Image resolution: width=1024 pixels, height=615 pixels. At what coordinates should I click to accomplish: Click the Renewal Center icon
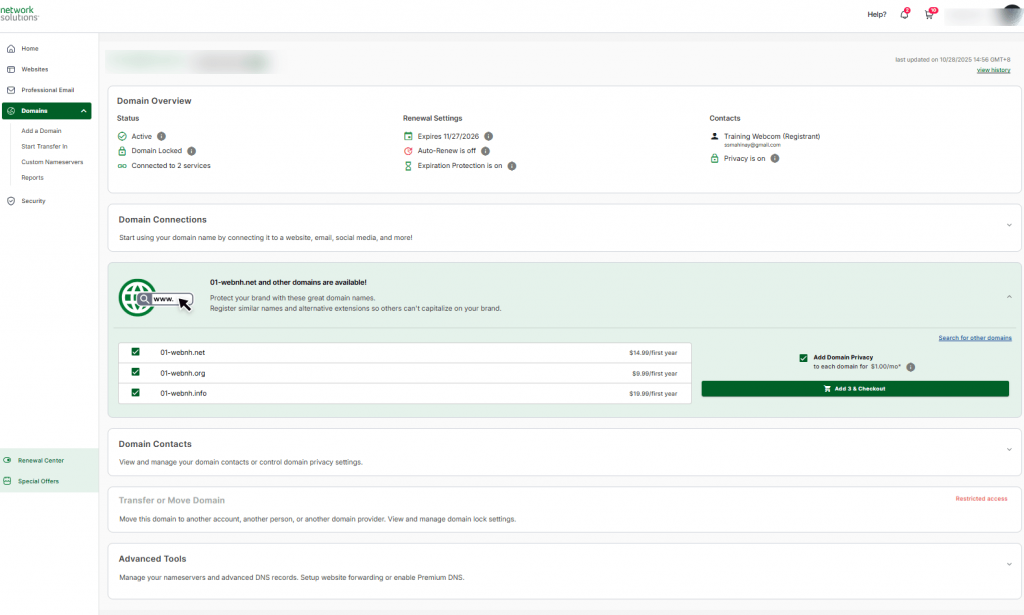coord(9,460)
